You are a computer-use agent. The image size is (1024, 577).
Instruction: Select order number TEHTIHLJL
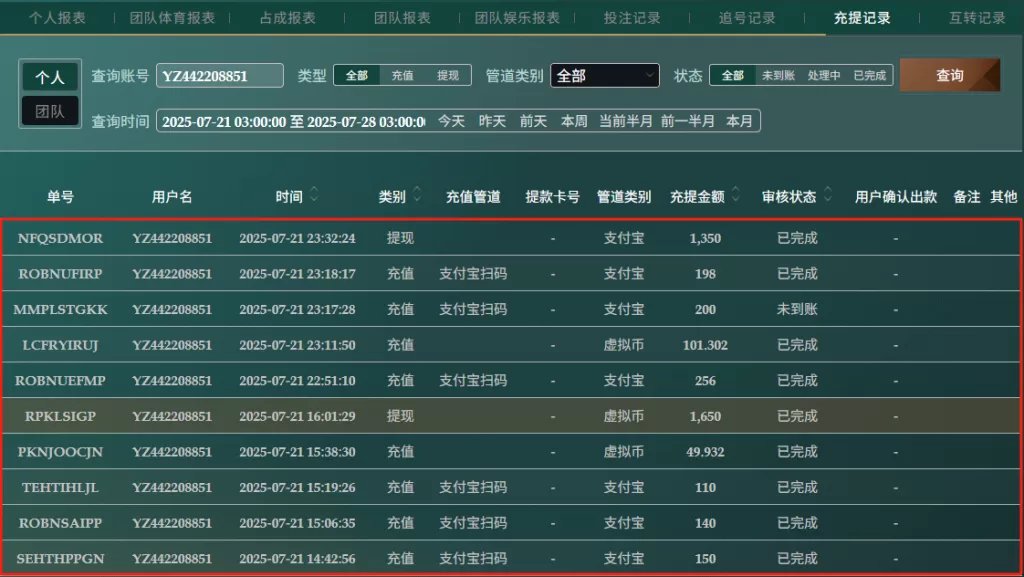click(x=60, y=488)
